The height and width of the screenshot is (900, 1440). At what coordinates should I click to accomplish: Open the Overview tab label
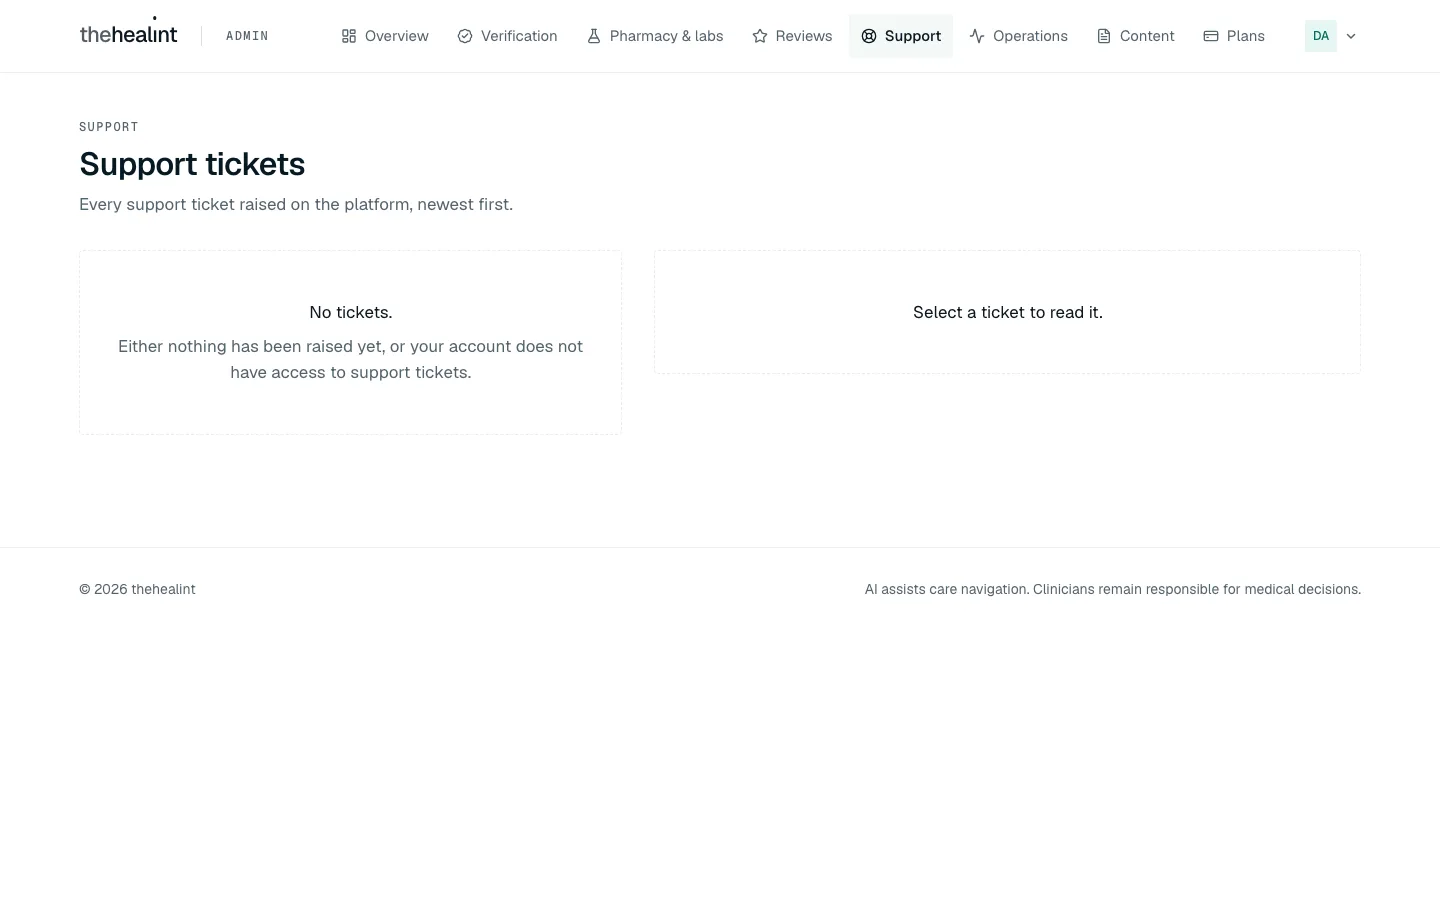[397, 36]
